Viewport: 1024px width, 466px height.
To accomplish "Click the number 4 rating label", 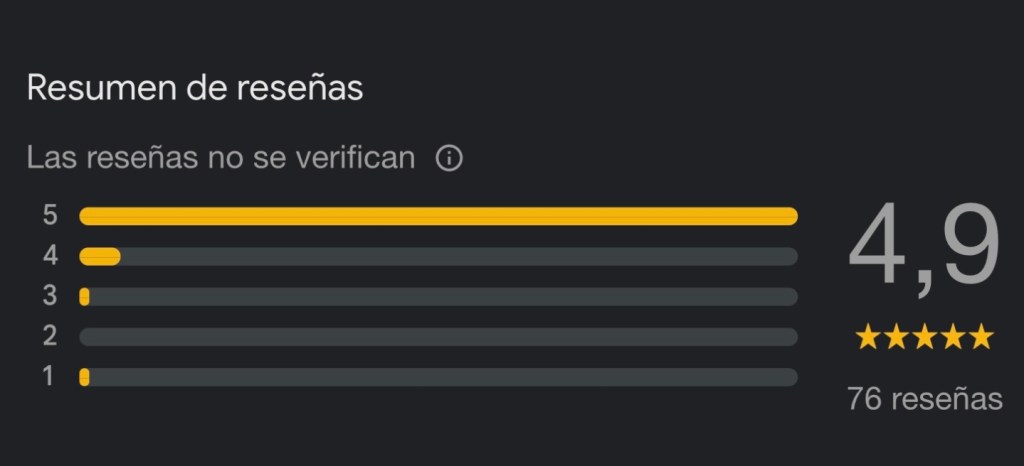I will point(50,257).
